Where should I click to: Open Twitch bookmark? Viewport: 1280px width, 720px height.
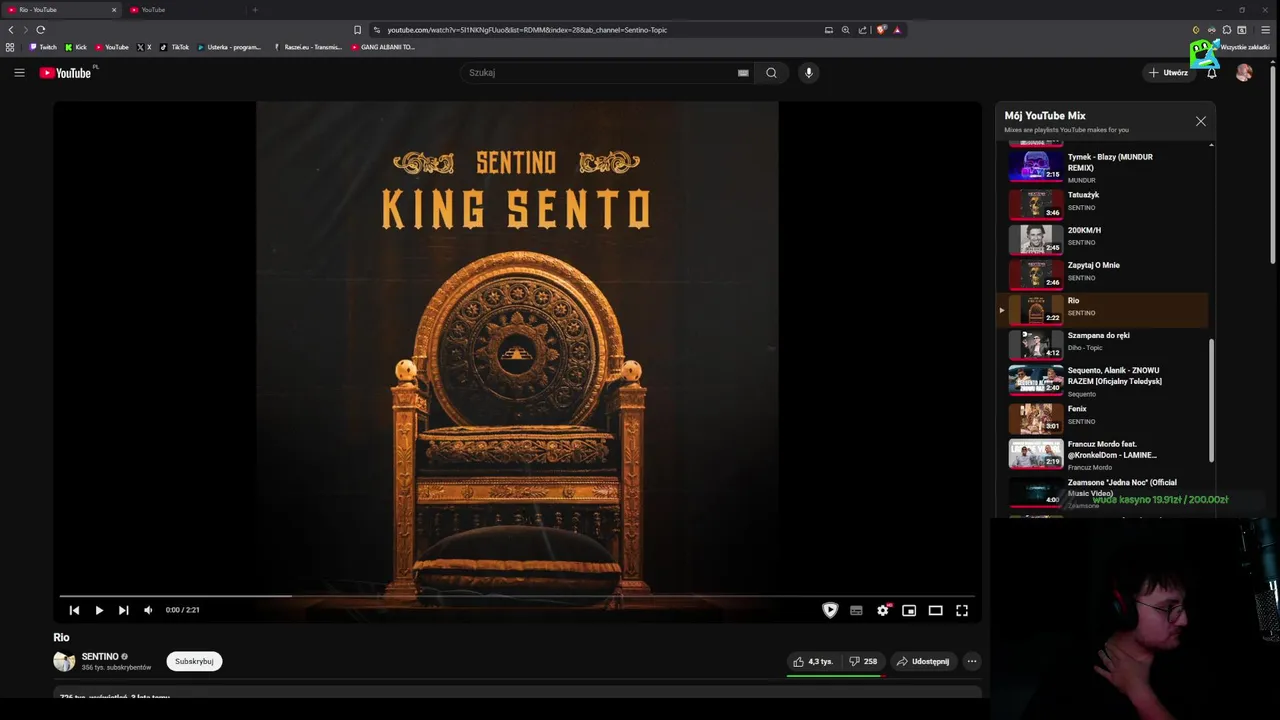[x=43, y=47]
